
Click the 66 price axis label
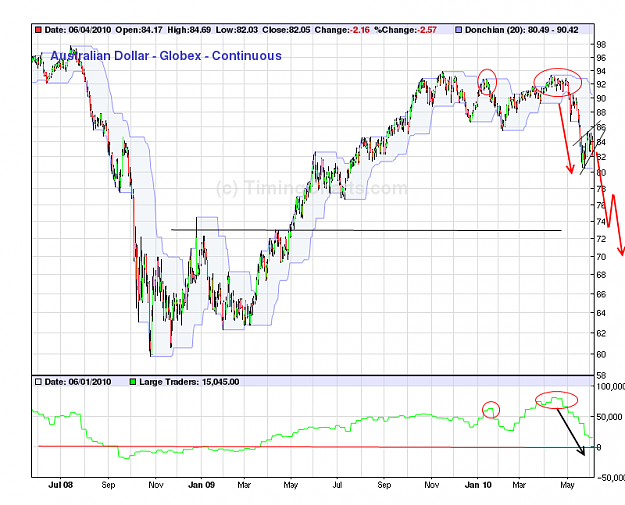pyautogui.click(x=601, y=294)
